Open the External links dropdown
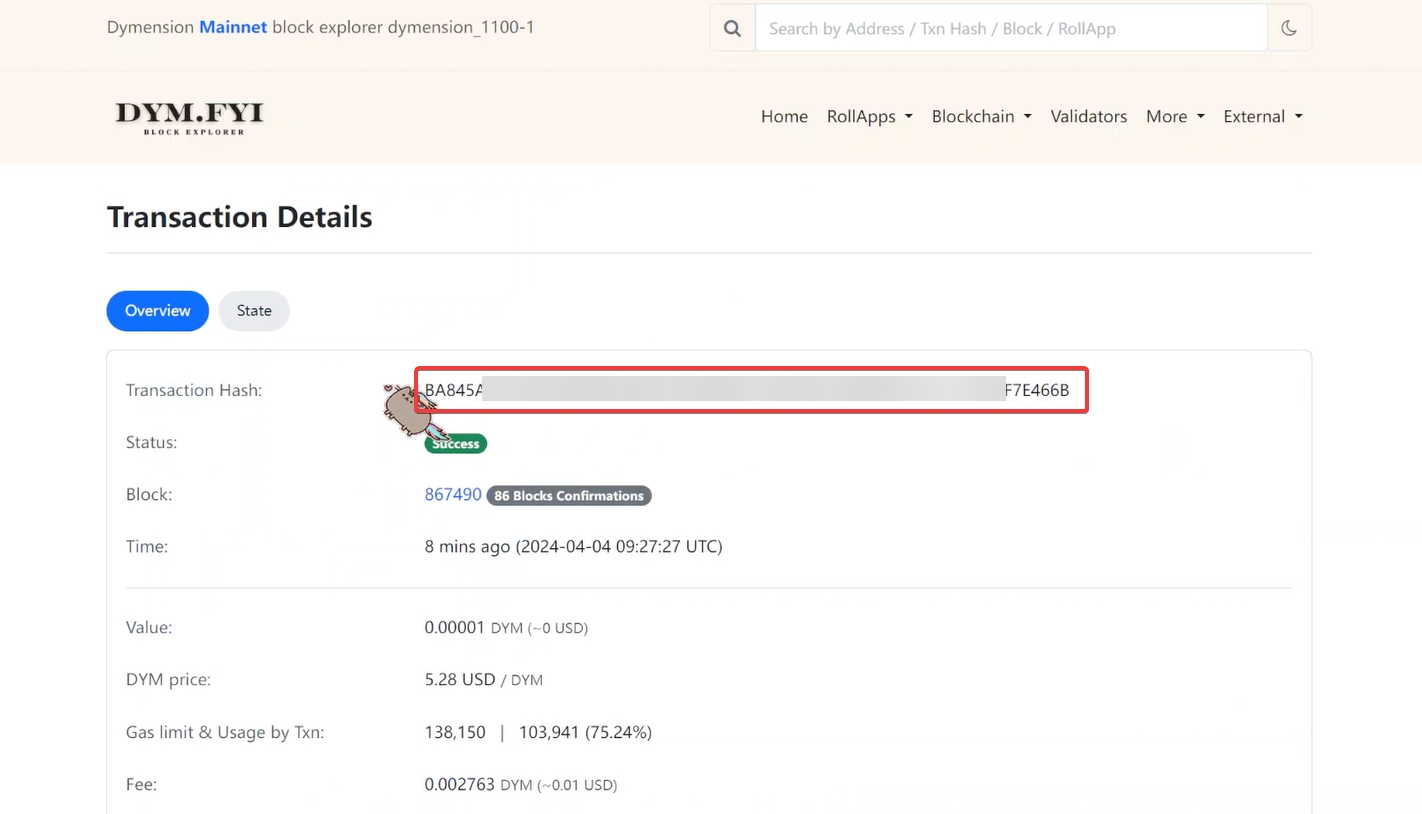 pyautogui.click(x=1262, y=117)
